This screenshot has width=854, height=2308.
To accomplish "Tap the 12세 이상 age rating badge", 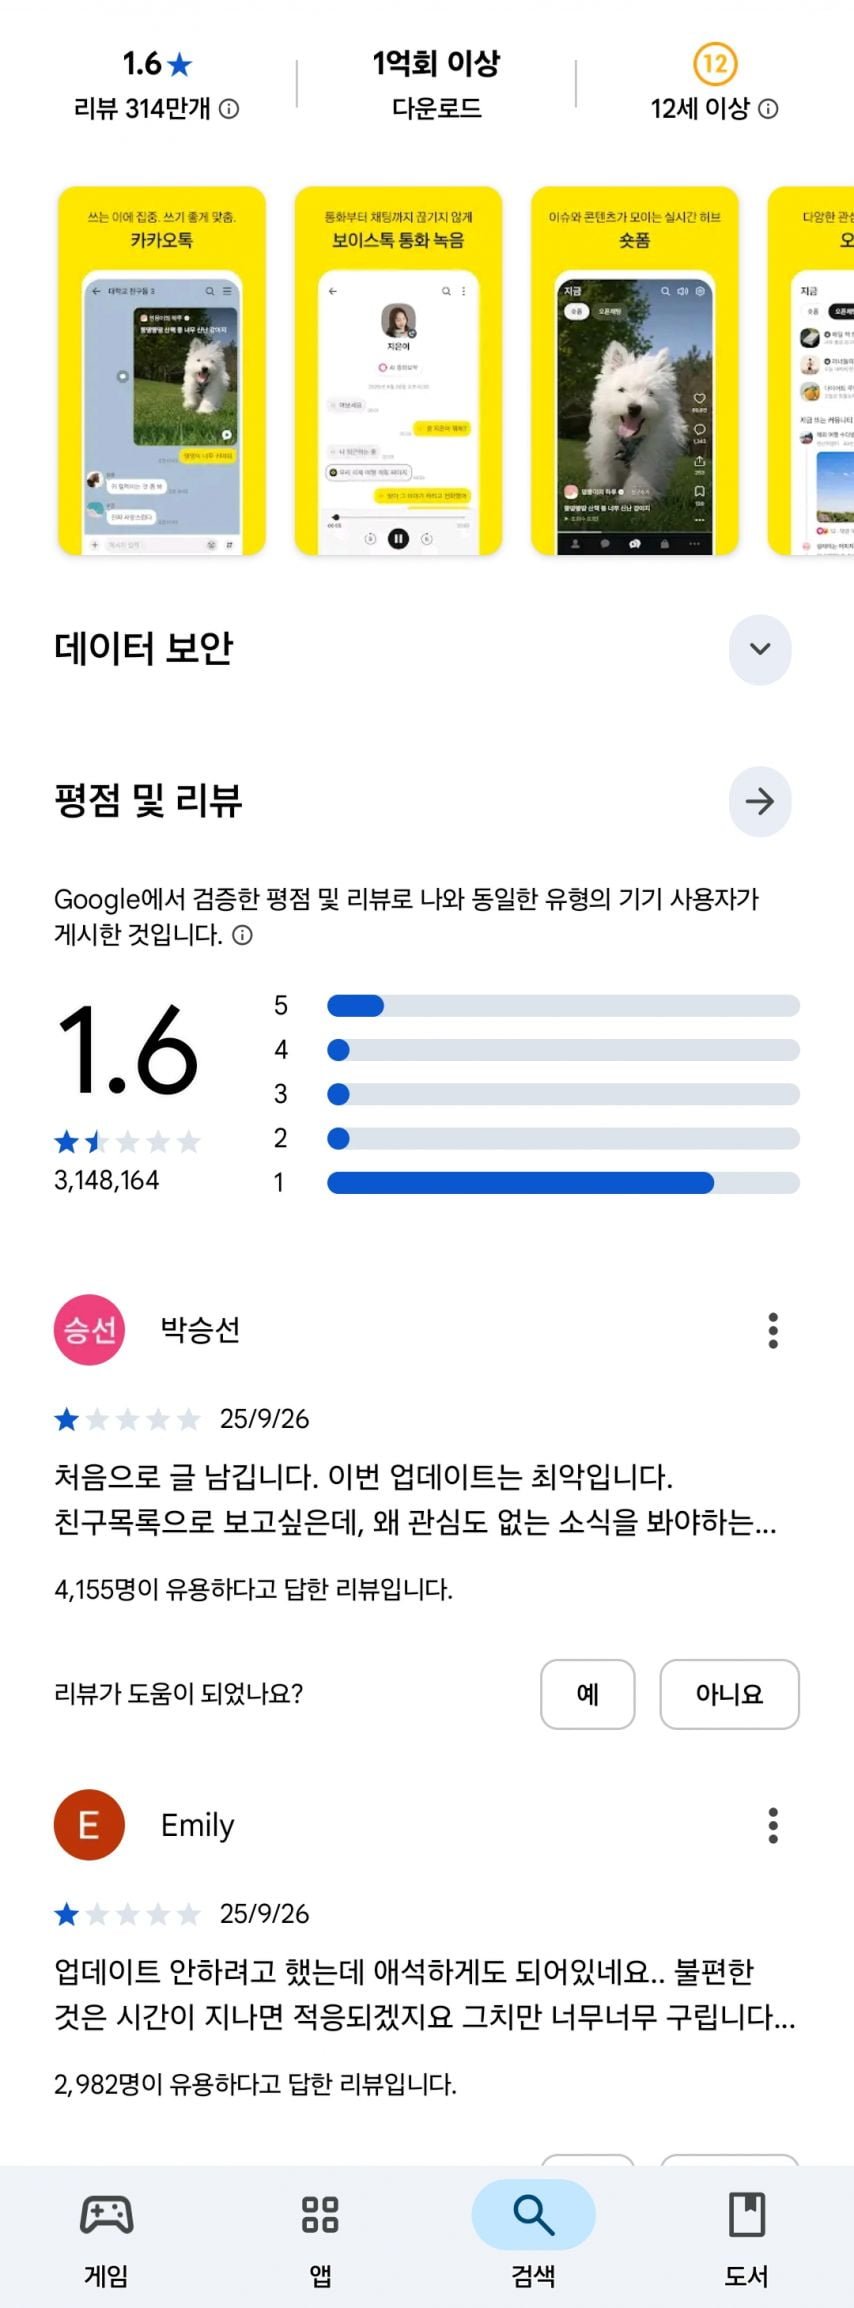I will (x=714, y=65).
